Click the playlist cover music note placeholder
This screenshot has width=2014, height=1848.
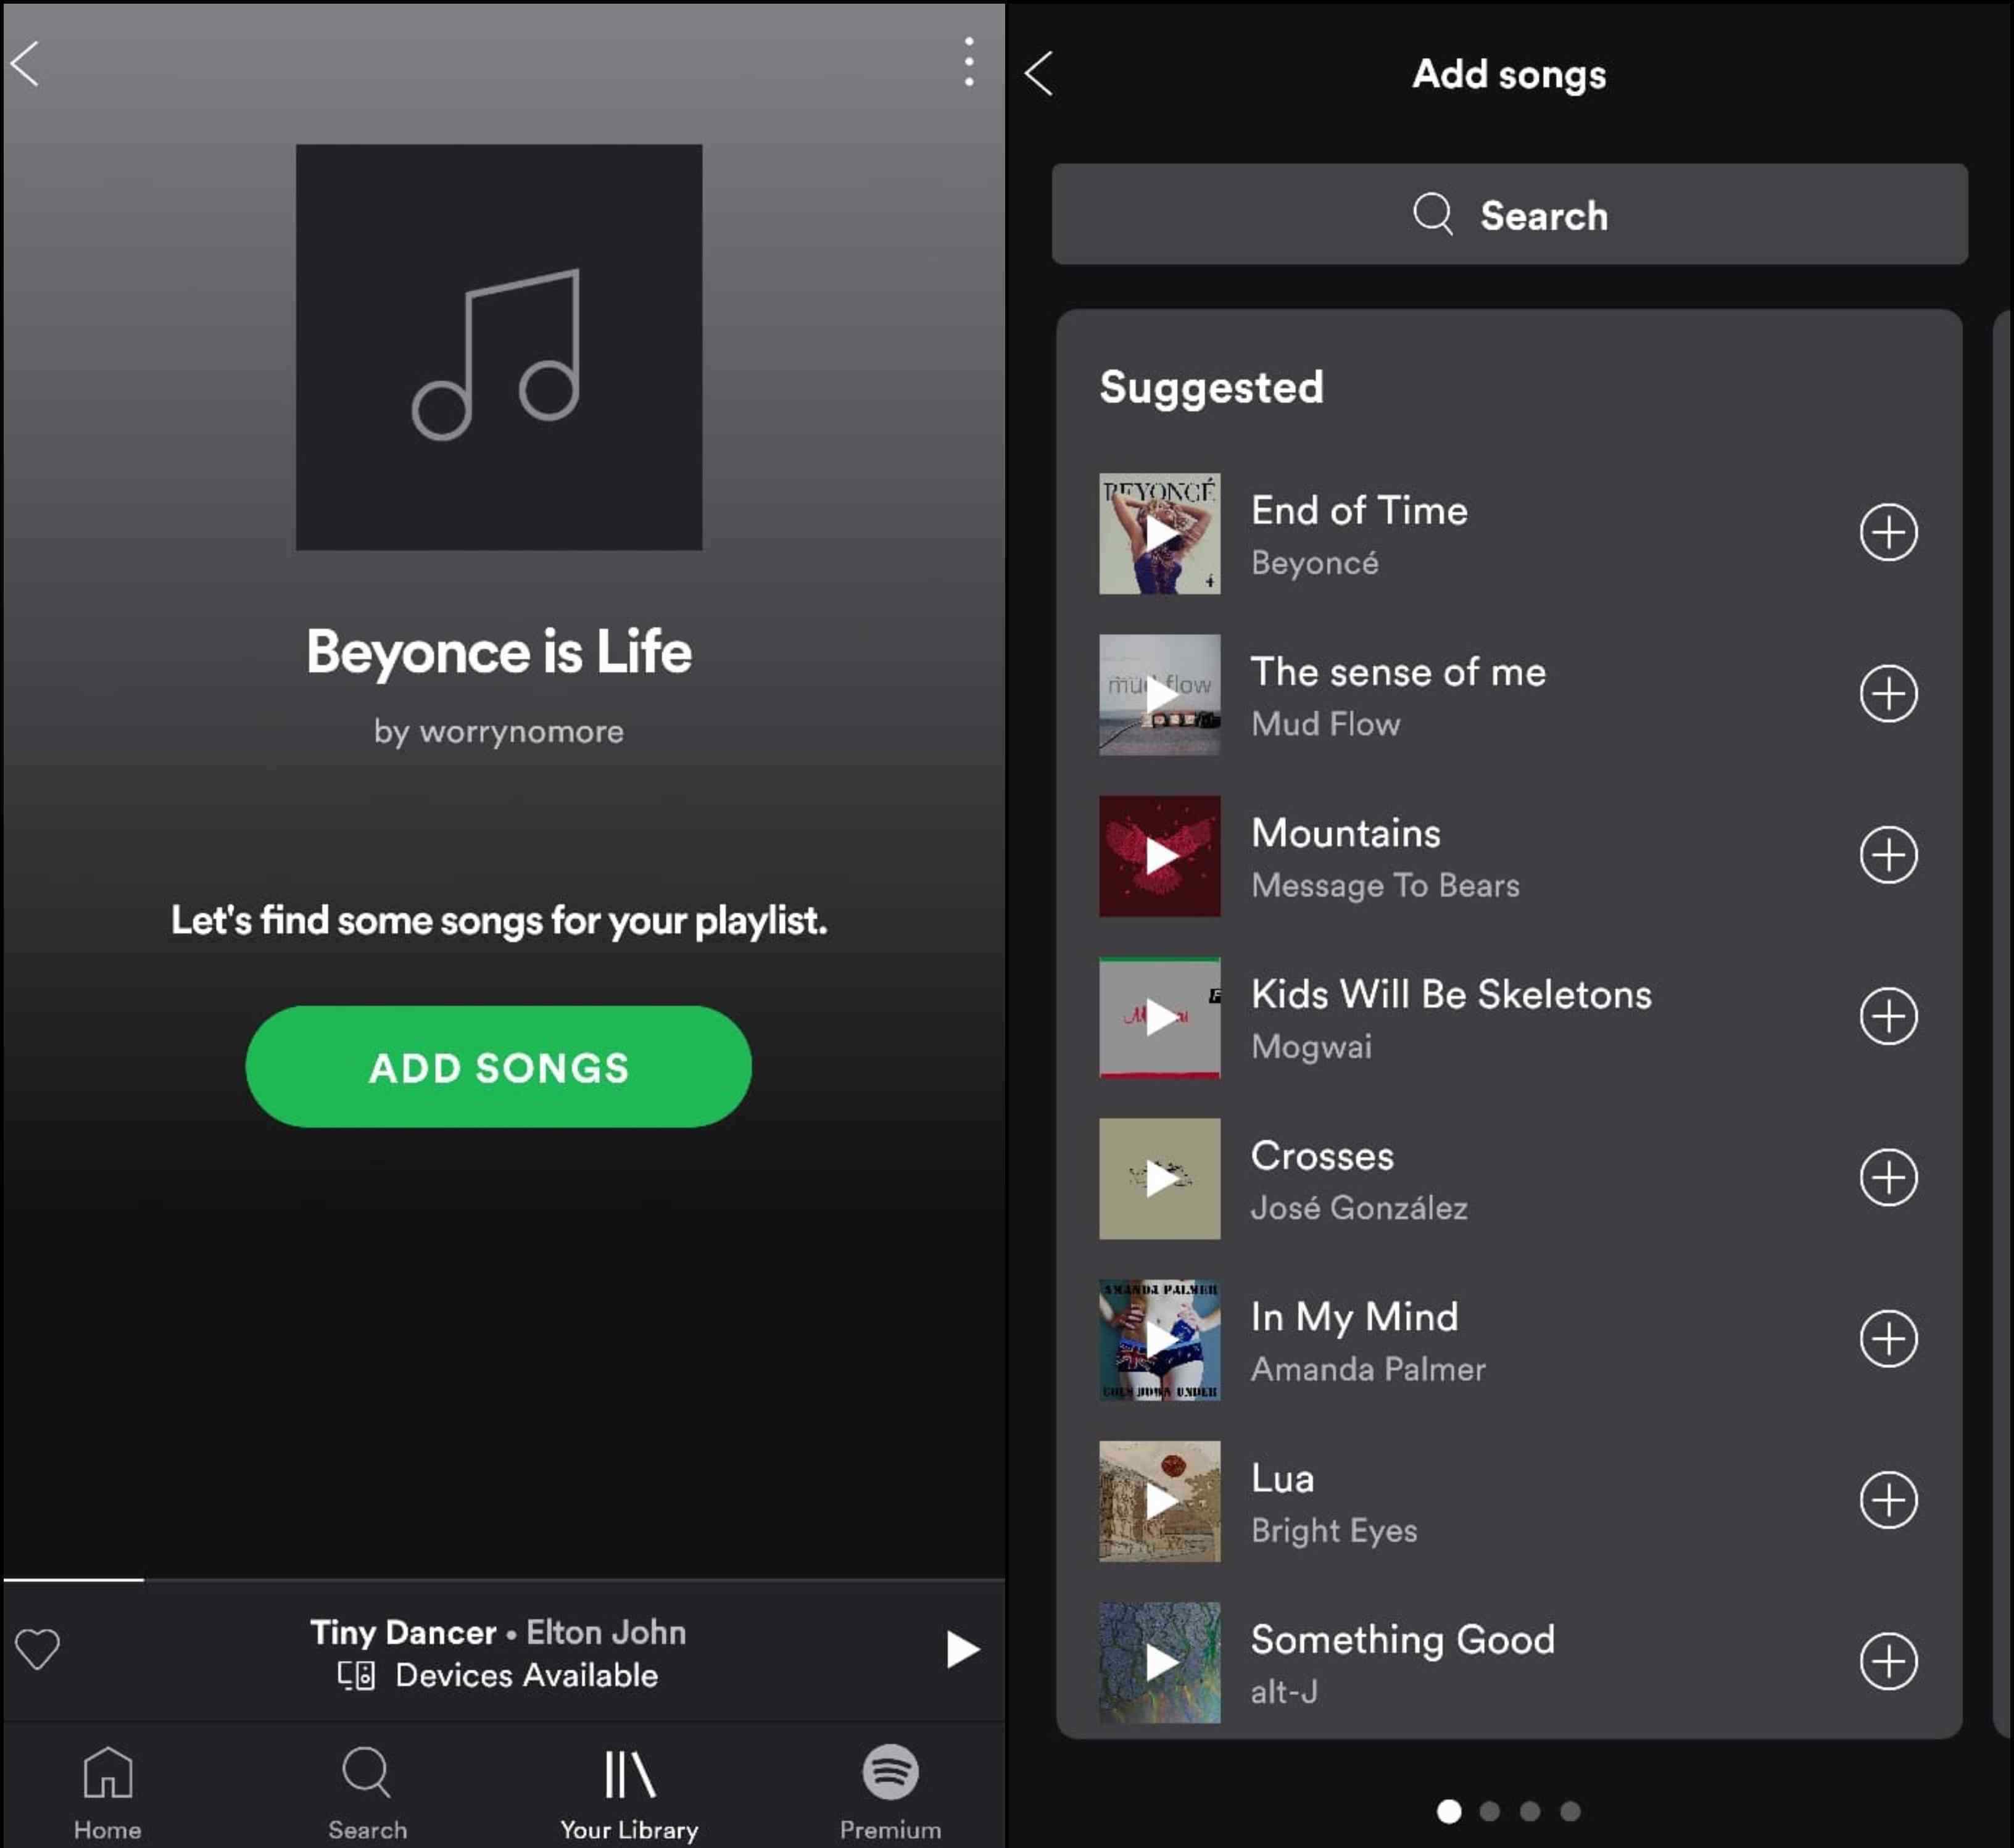[498, 347]
